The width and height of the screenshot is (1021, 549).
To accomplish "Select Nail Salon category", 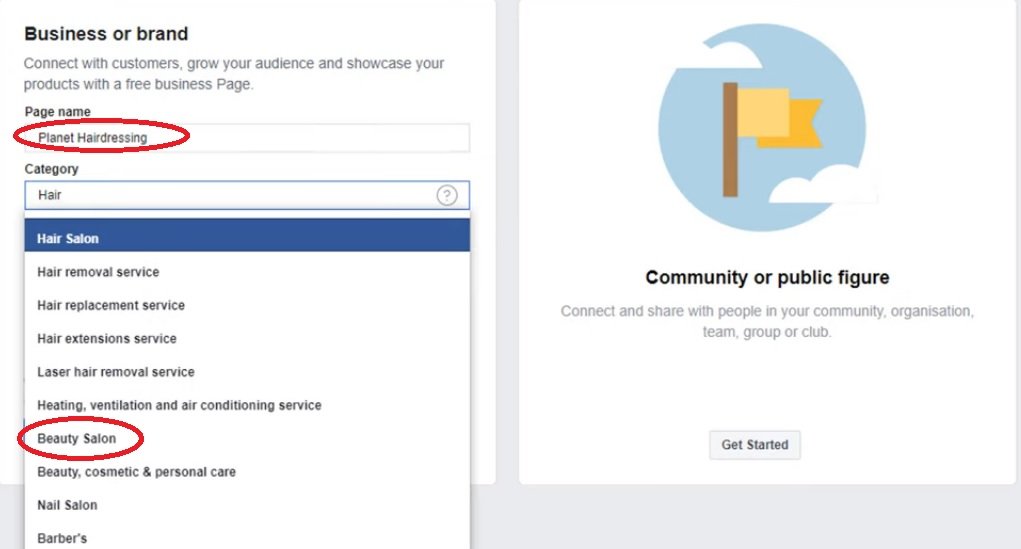I will tap(247, 505).
